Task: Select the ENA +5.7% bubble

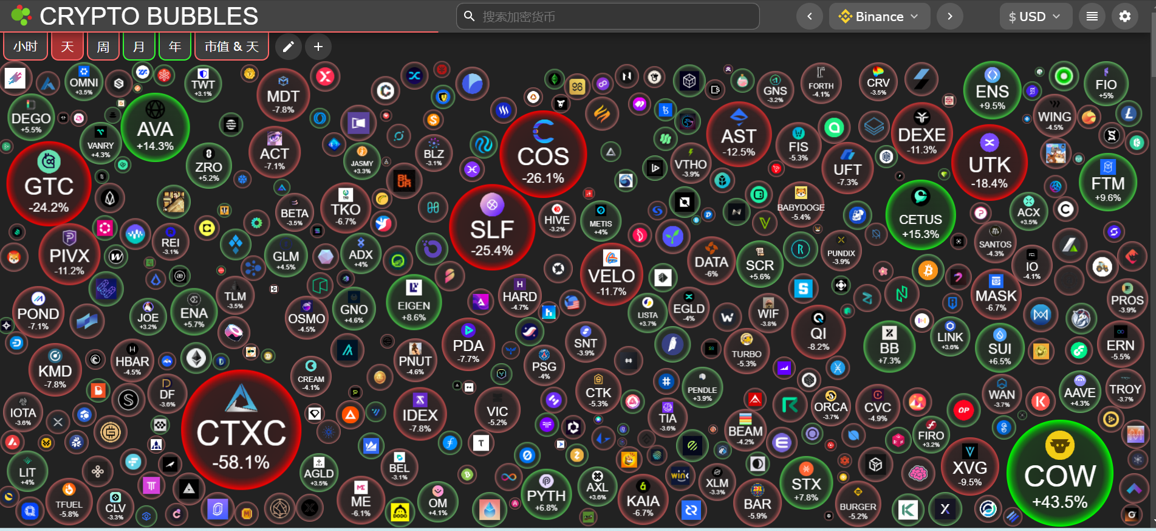Action: point(194,310)
